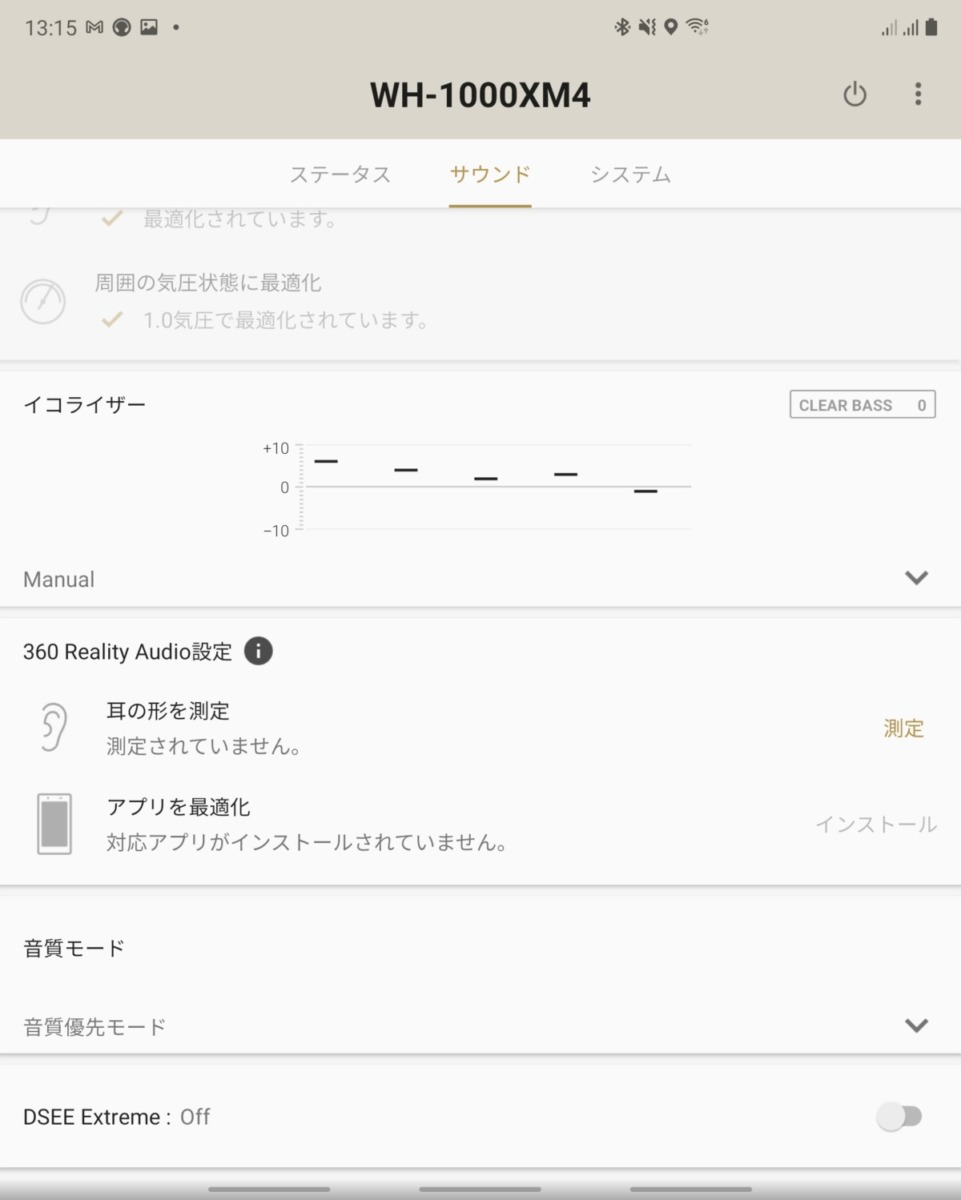Expand the Manual equalizer preset dropdown
The width and height of the screenshot is (961, 1200).
click(x=480, y=578)
